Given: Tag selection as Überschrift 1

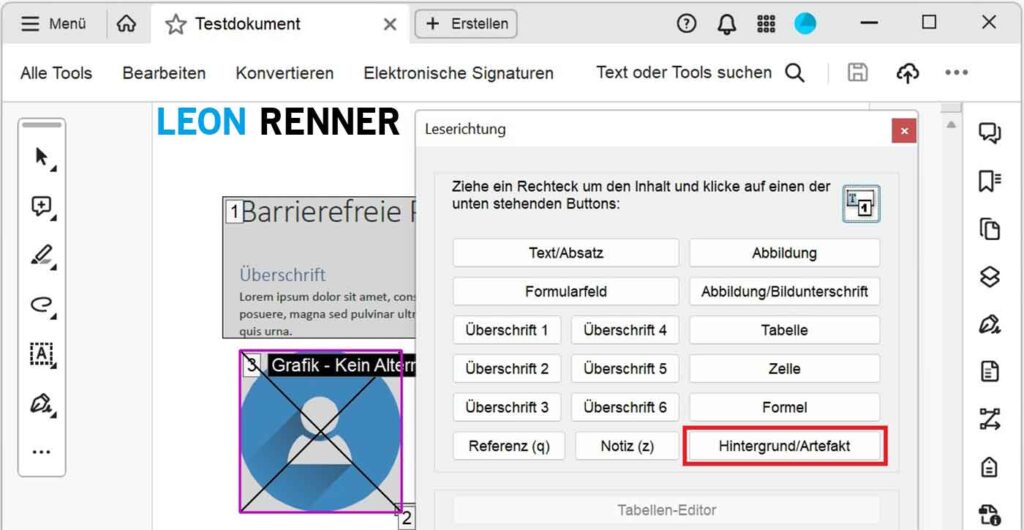Looking at the screenshot, I should [x=507, y=330].
